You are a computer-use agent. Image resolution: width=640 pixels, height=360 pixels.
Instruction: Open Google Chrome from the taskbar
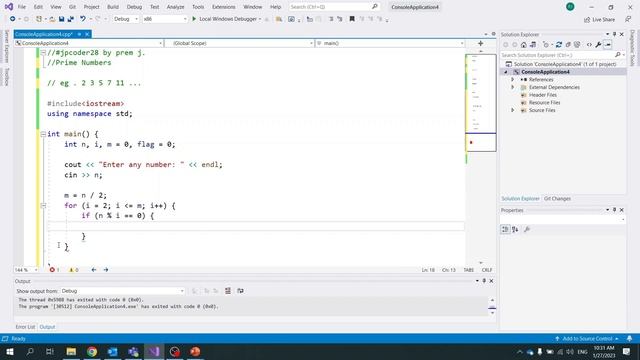point(92,351)
